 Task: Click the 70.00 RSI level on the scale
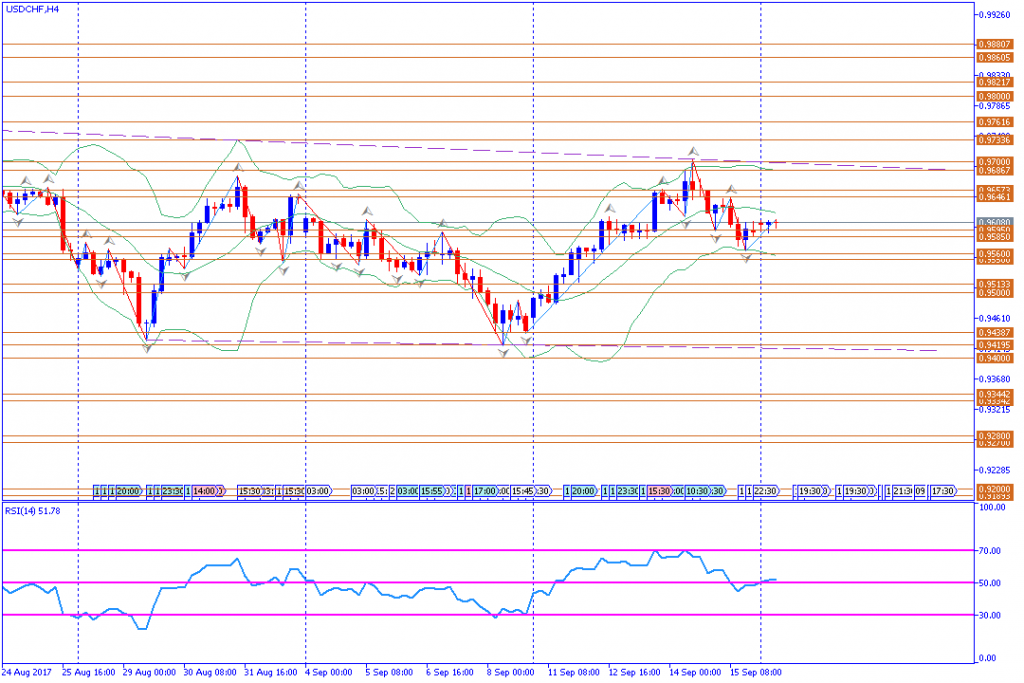(990, 551)
